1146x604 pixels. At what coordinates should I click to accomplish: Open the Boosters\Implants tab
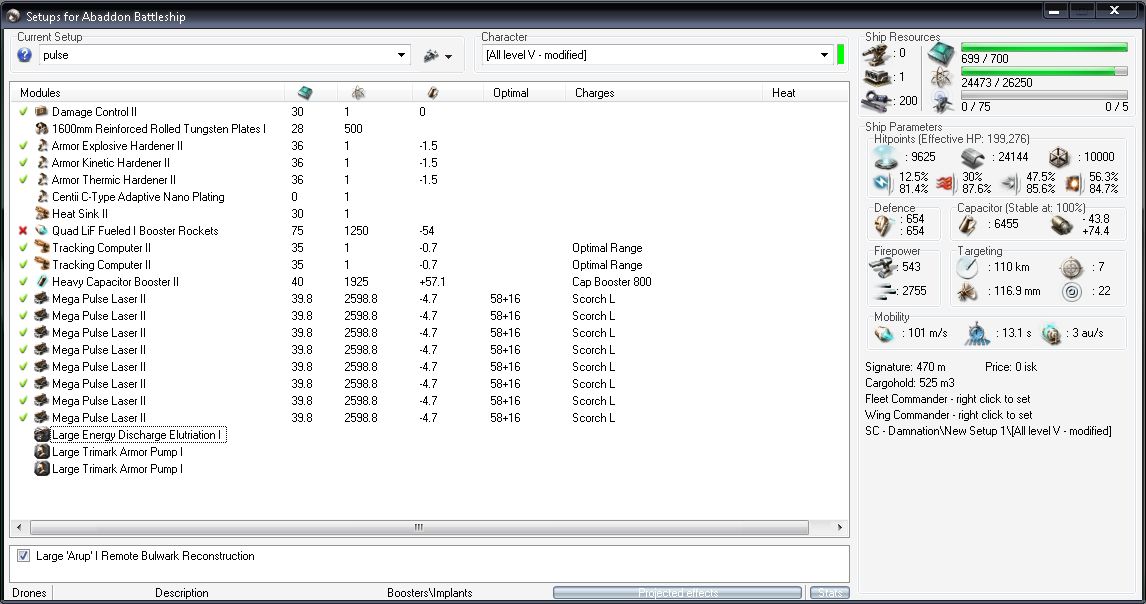(x=430, y=593)
